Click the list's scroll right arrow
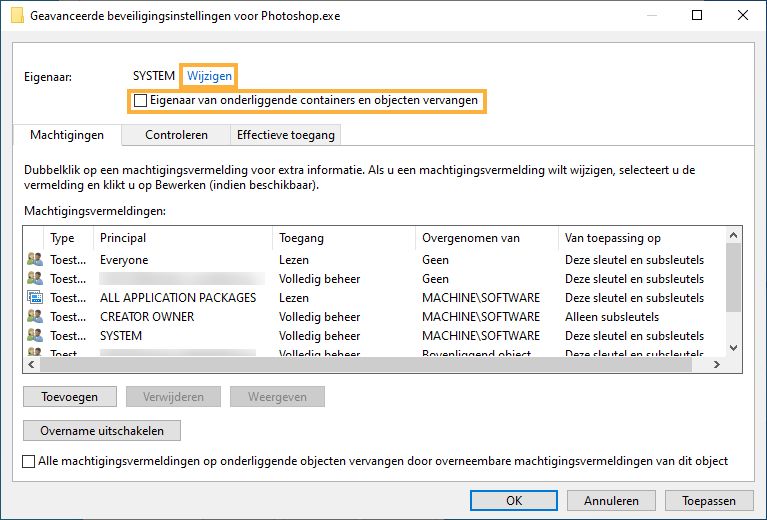The height and width of the screenshot is (520, 767). (717, 364)
